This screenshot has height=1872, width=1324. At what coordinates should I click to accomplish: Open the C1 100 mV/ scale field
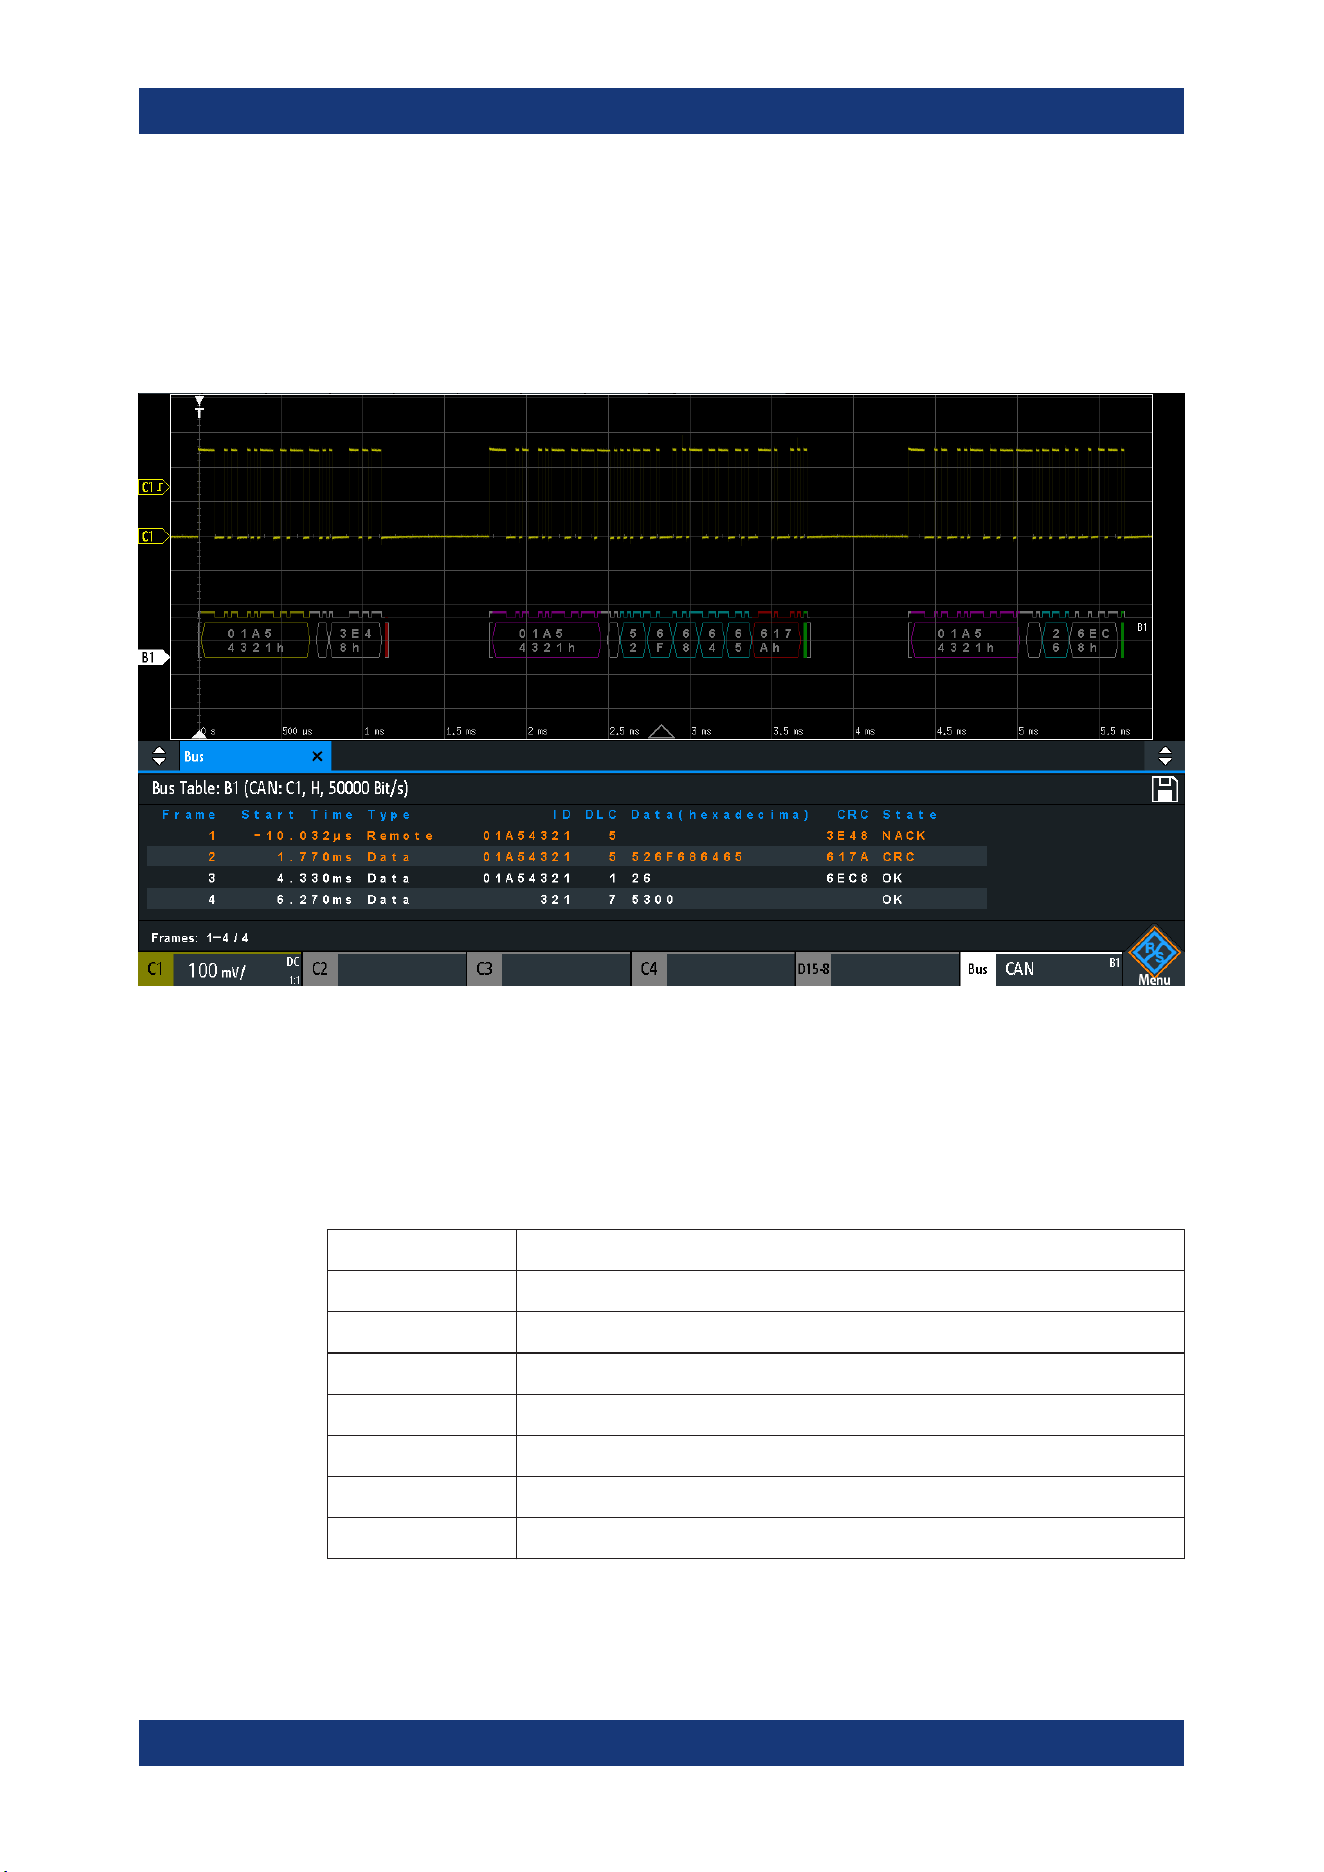coord(237,969)
